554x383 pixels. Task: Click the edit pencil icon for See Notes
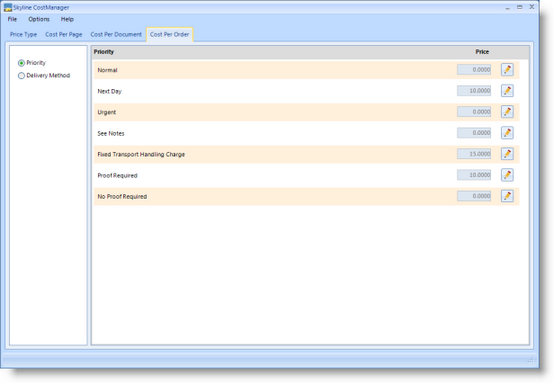507,133
